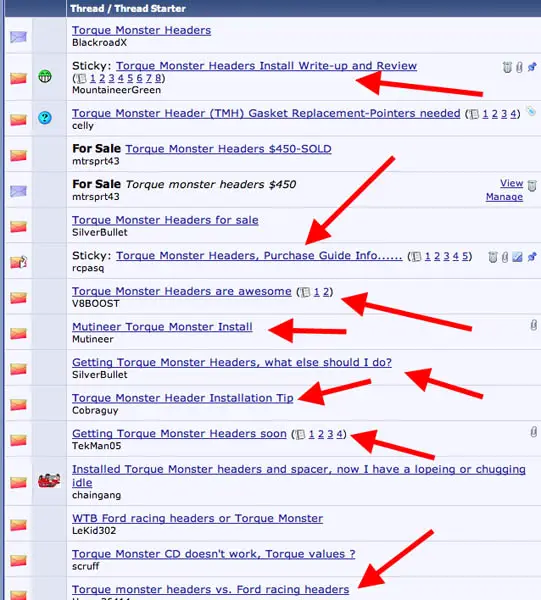
Task: Click the blue checkmark icon in Purchase Guide row
Action: 517,257
